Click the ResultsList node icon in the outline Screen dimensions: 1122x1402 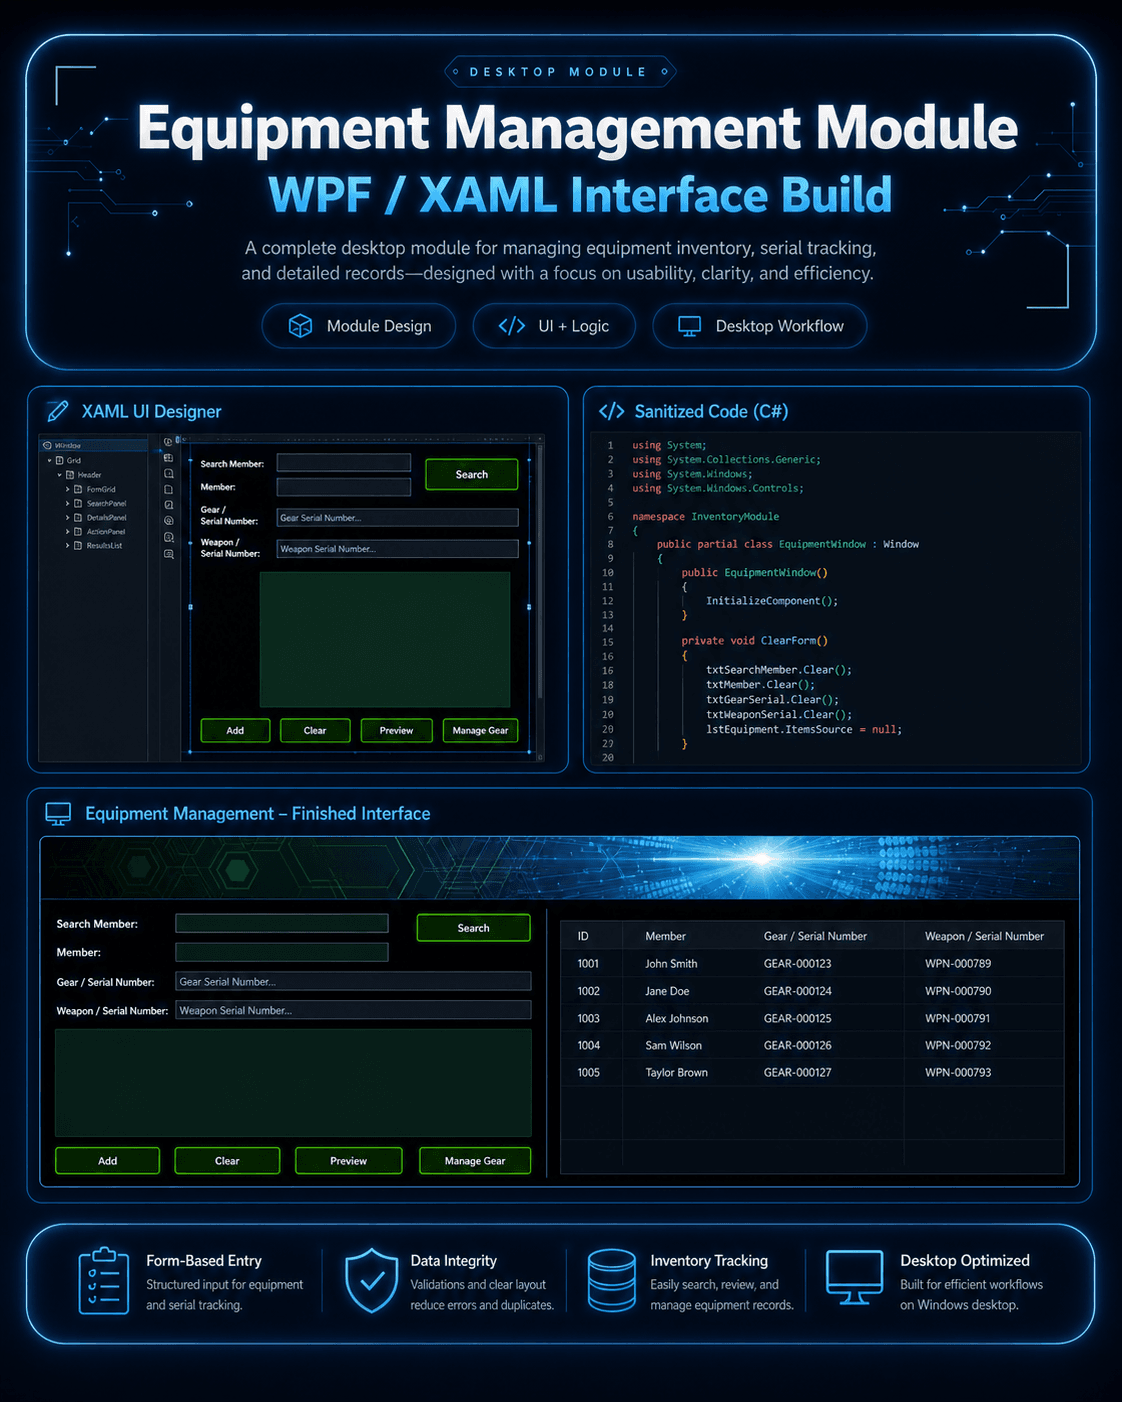click(78, 545)
